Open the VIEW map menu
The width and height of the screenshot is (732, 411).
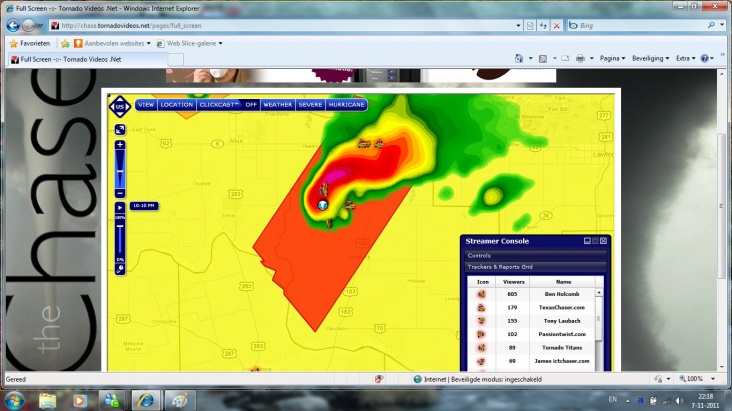click(x=146, y=105)
